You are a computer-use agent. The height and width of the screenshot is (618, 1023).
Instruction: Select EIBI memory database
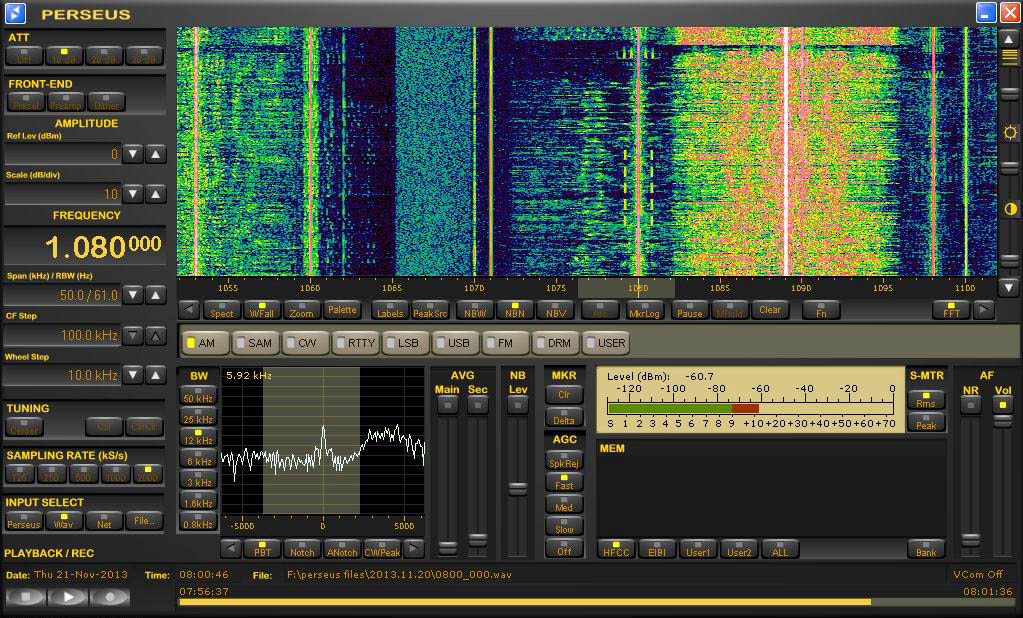[x=657, y=549]
